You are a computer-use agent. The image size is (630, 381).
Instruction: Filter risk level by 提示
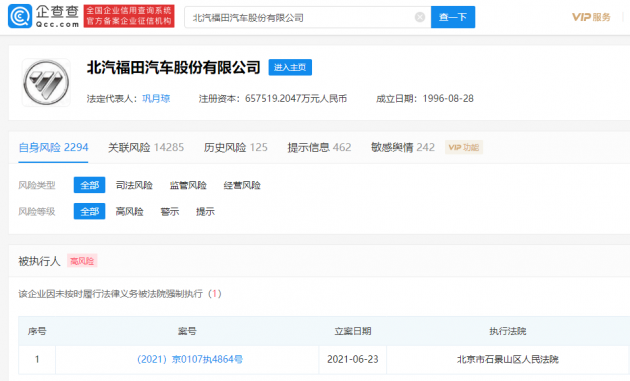[x=205, y=211]
